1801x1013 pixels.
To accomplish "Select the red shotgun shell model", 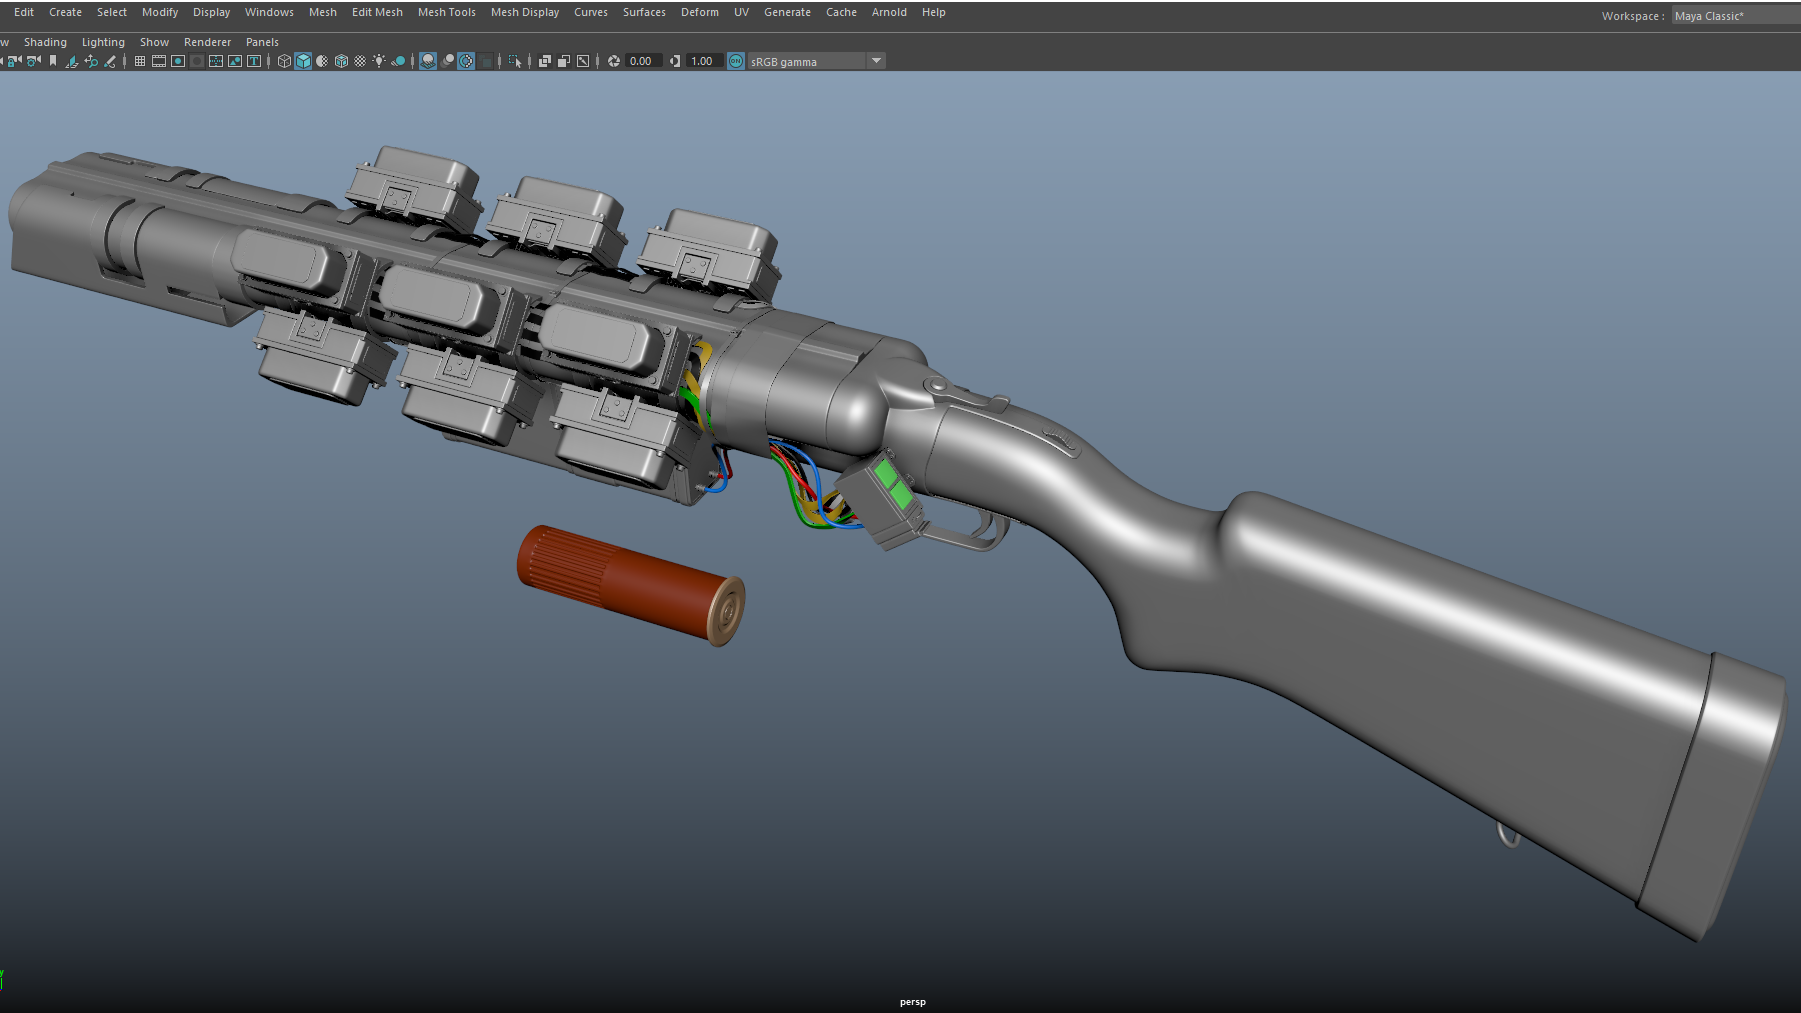I will [x=630, y=584].
